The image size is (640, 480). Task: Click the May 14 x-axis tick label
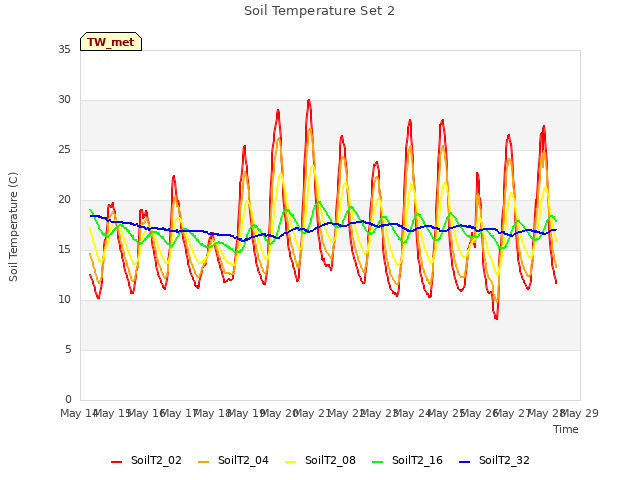79,413
